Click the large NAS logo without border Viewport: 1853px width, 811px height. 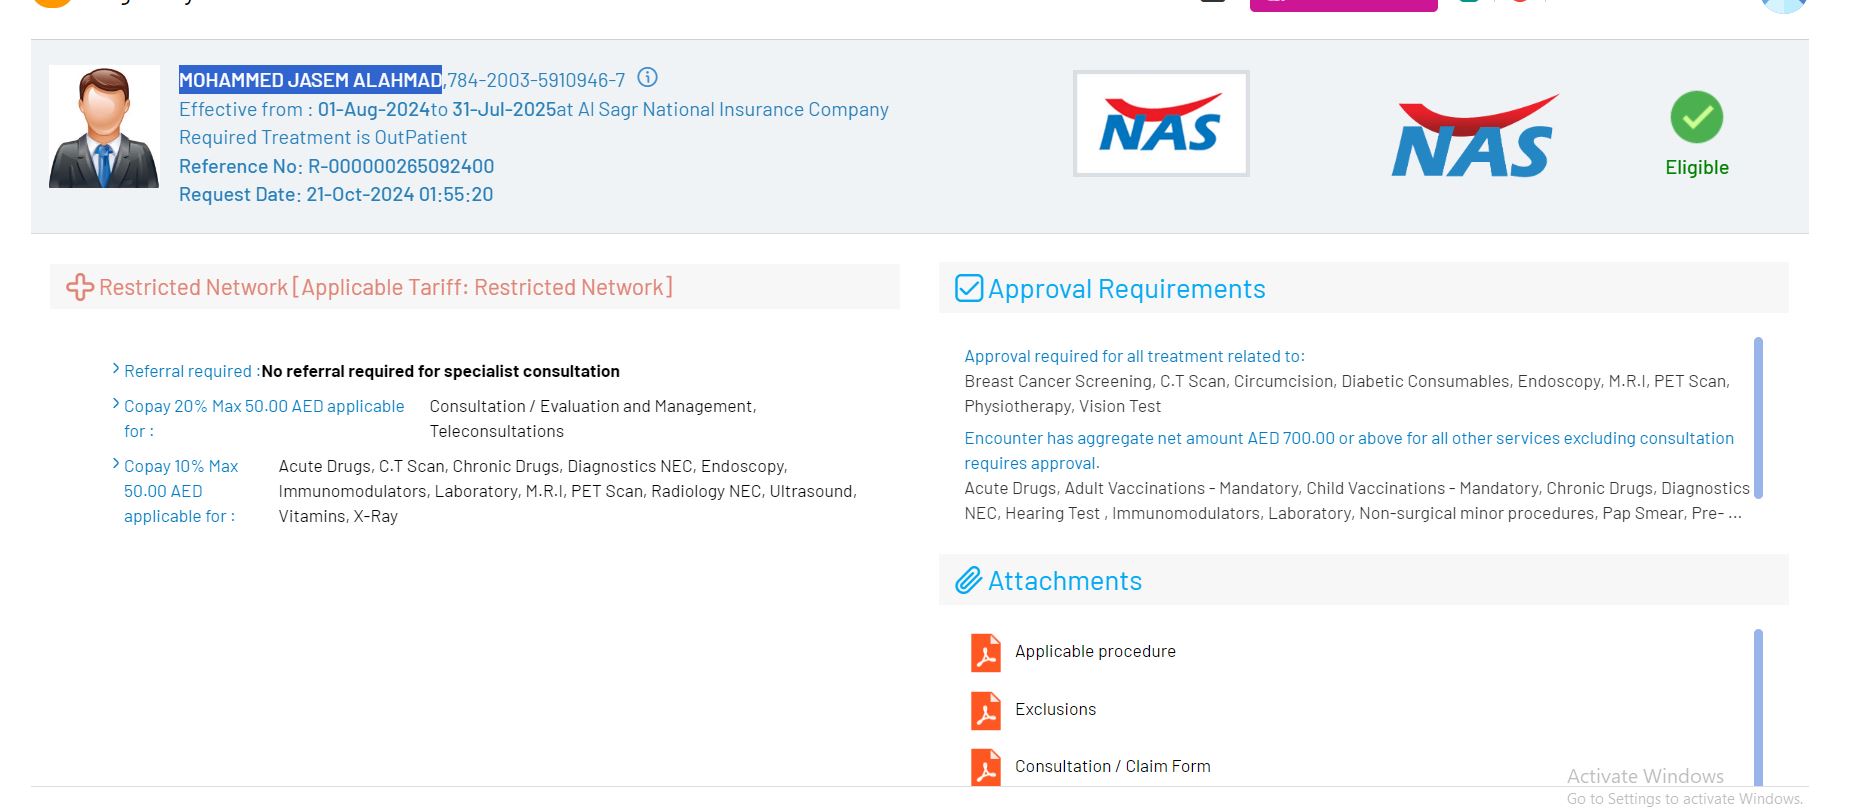pyautogui.click(x=1473, y=138)
